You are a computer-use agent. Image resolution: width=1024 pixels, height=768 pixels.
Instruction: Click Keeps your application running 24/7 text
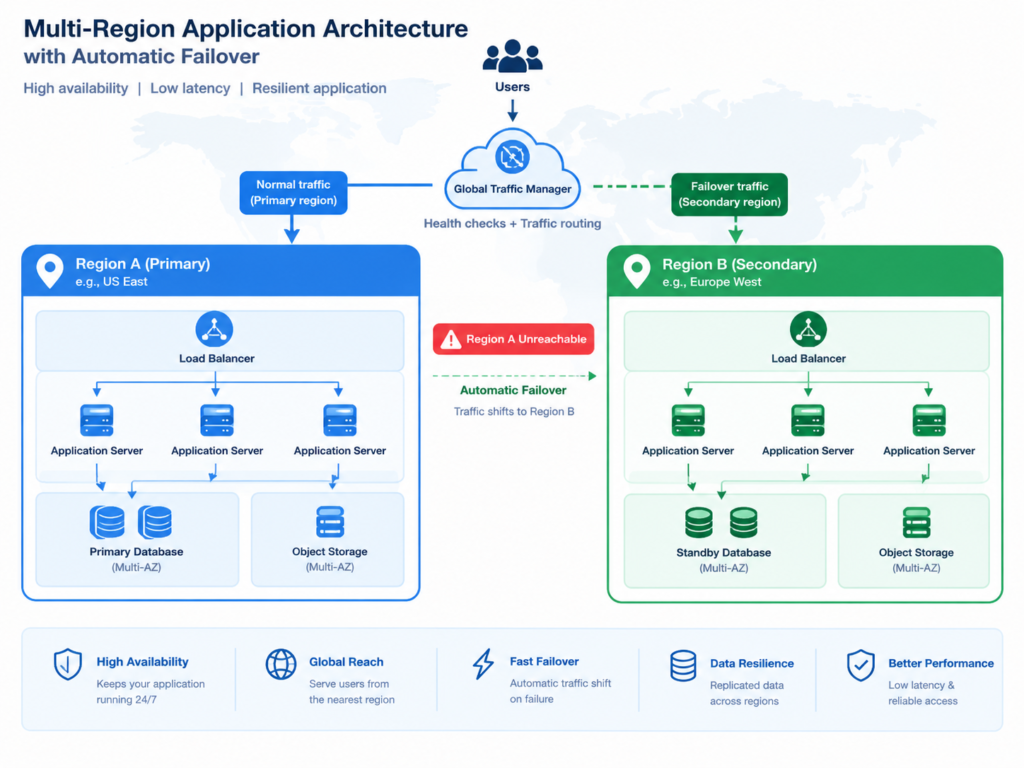pos(151,692)
